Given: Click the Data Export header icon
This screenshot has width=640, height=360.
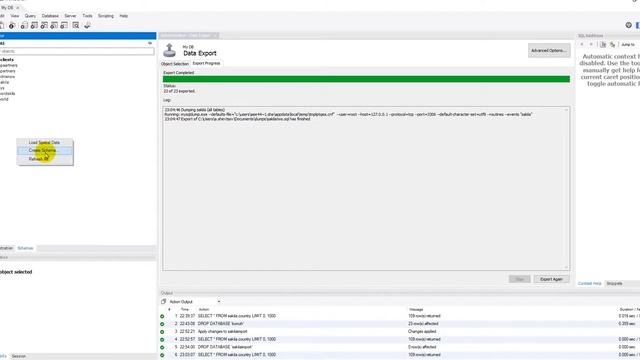Looking at the screenshot, I should 169,50.
